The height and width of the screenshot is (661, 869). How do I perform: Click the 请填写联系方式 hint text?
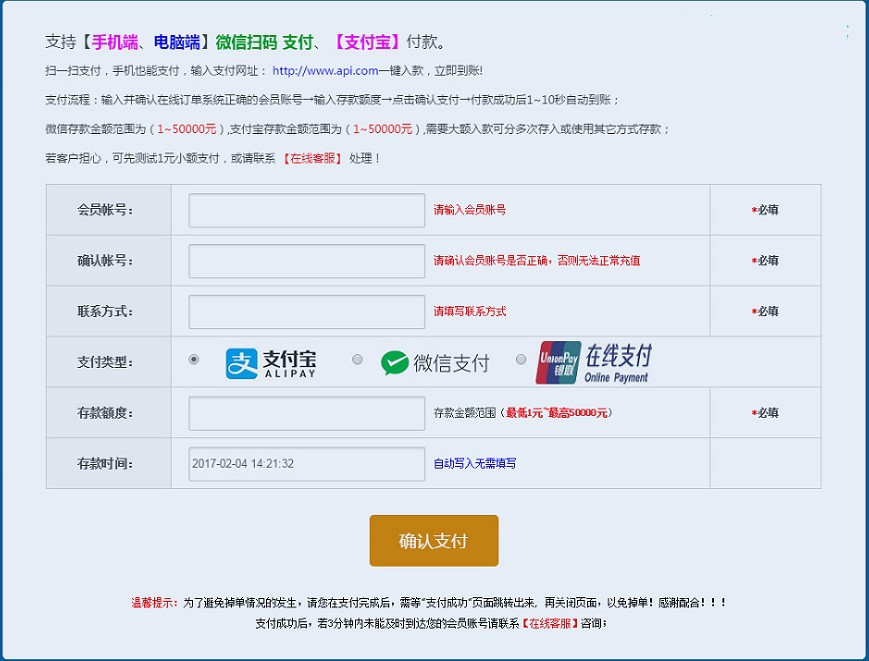point(469,311)
